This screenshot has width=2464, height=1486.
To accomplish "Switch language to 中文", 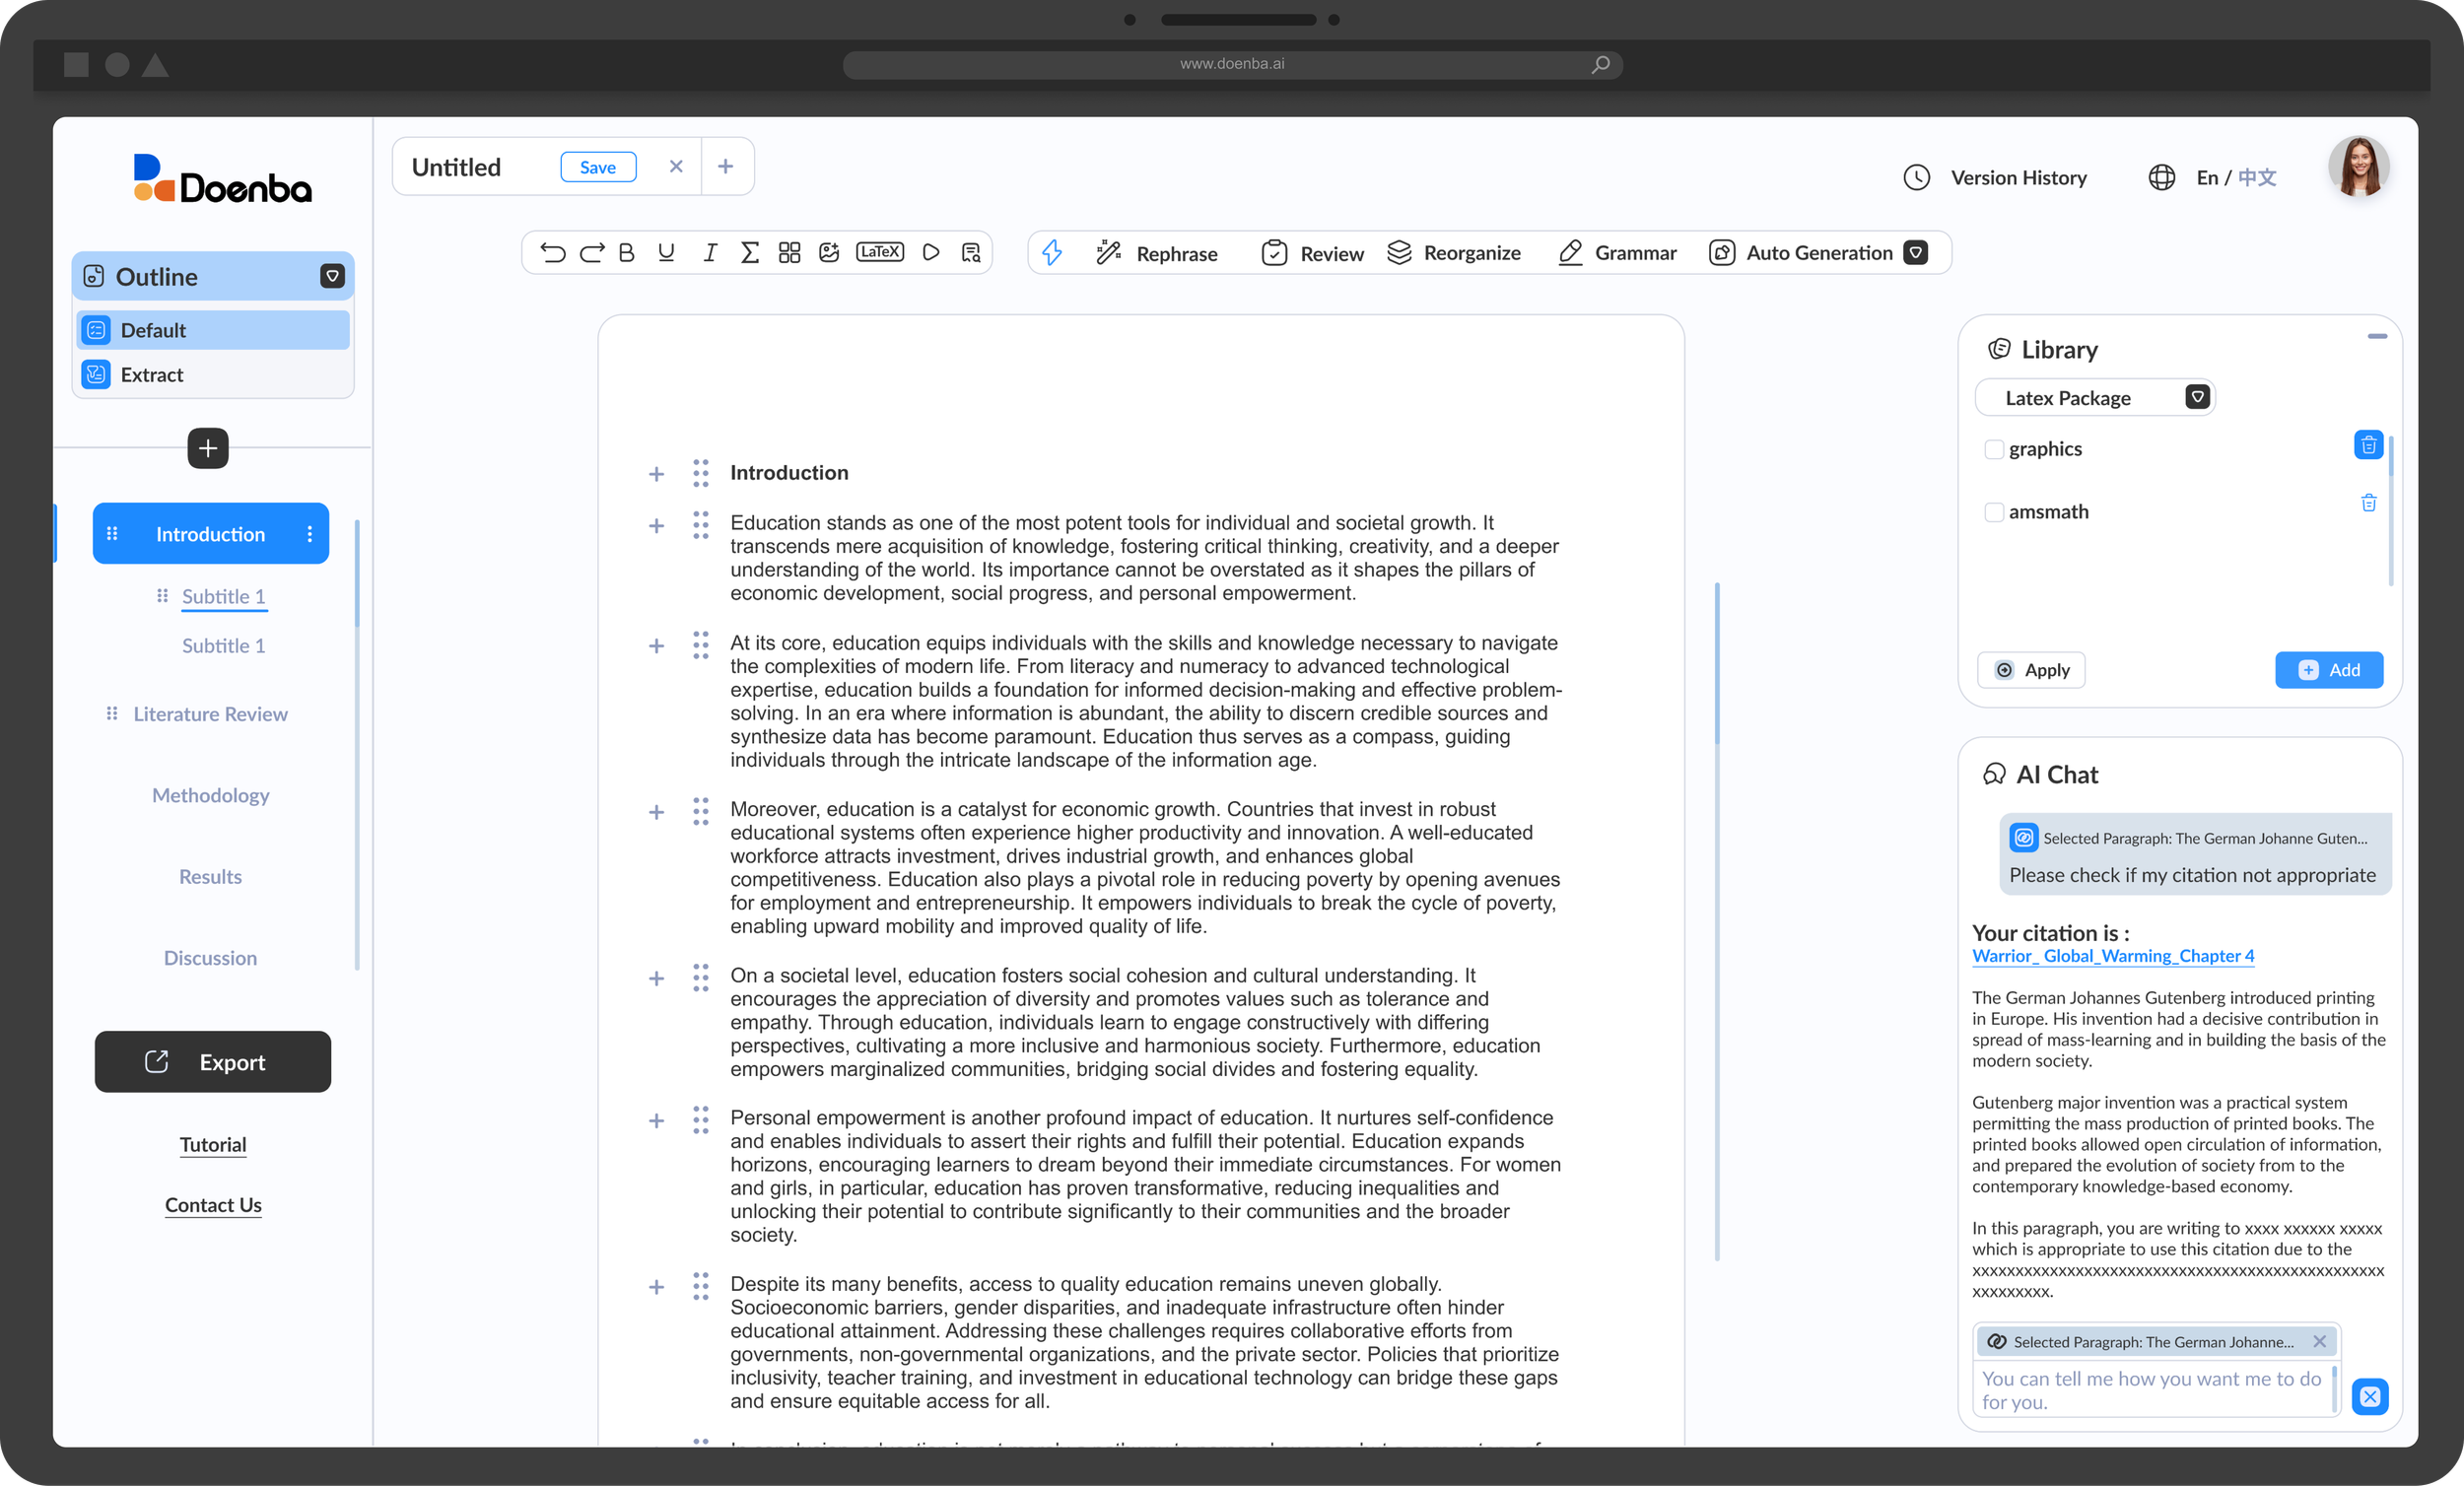I will pos(2257,178).
